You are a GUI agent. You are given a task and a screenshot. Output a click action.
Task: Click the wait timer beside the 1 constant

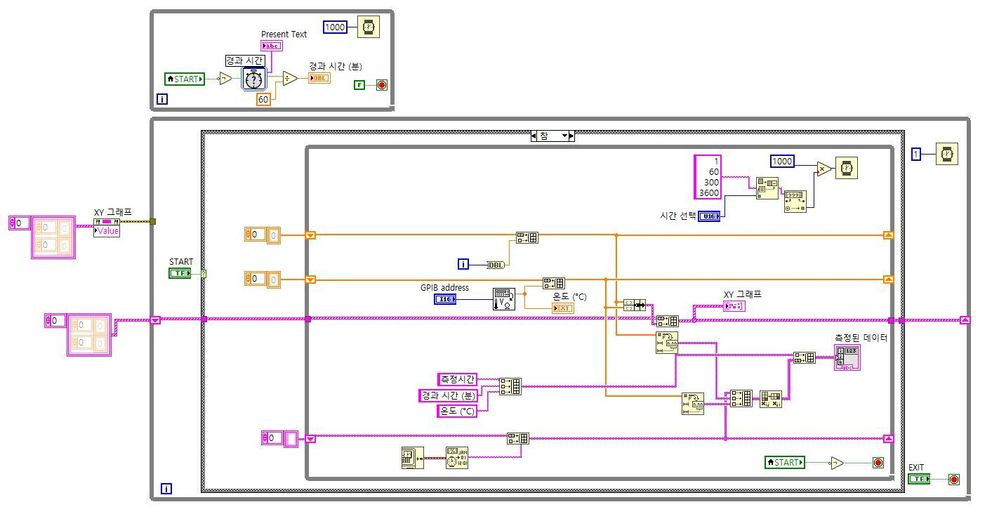point(947,154)
